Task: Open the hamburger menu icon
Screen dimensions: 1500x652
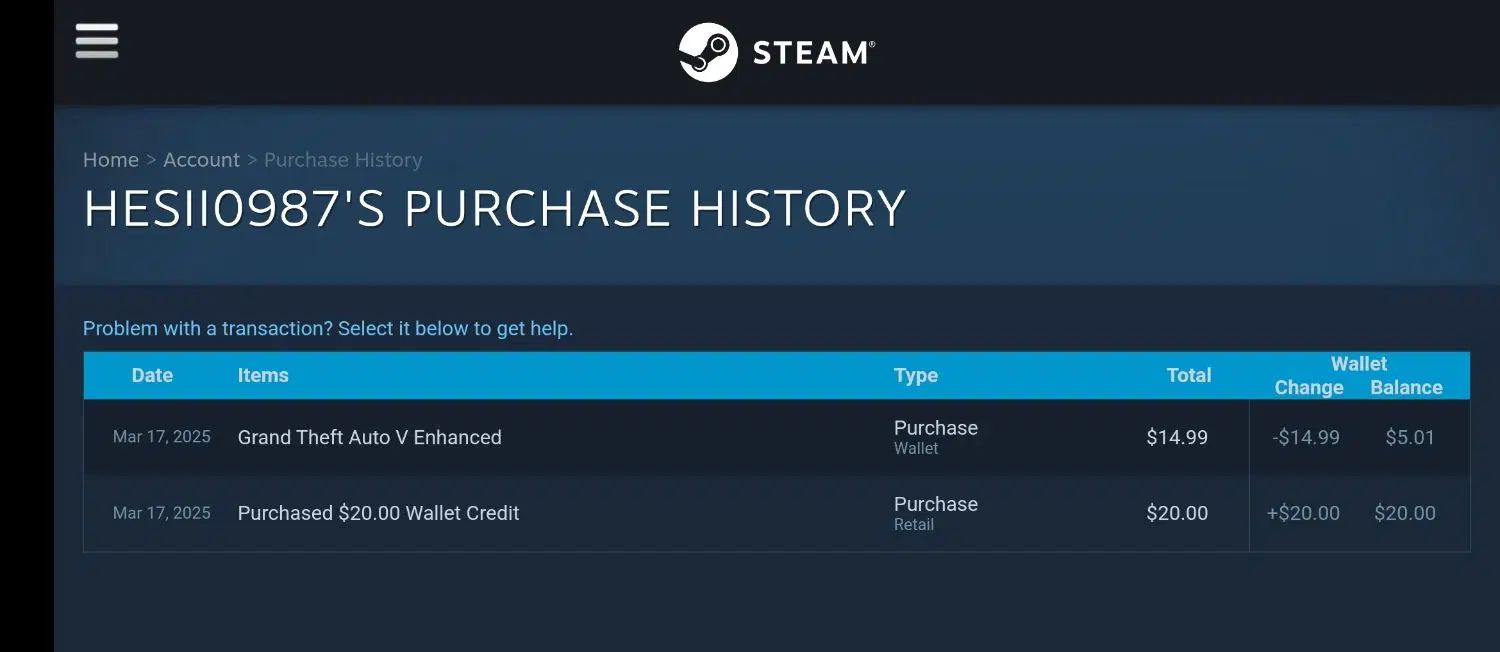Action: pyautogui.click(x=97, y=41)
